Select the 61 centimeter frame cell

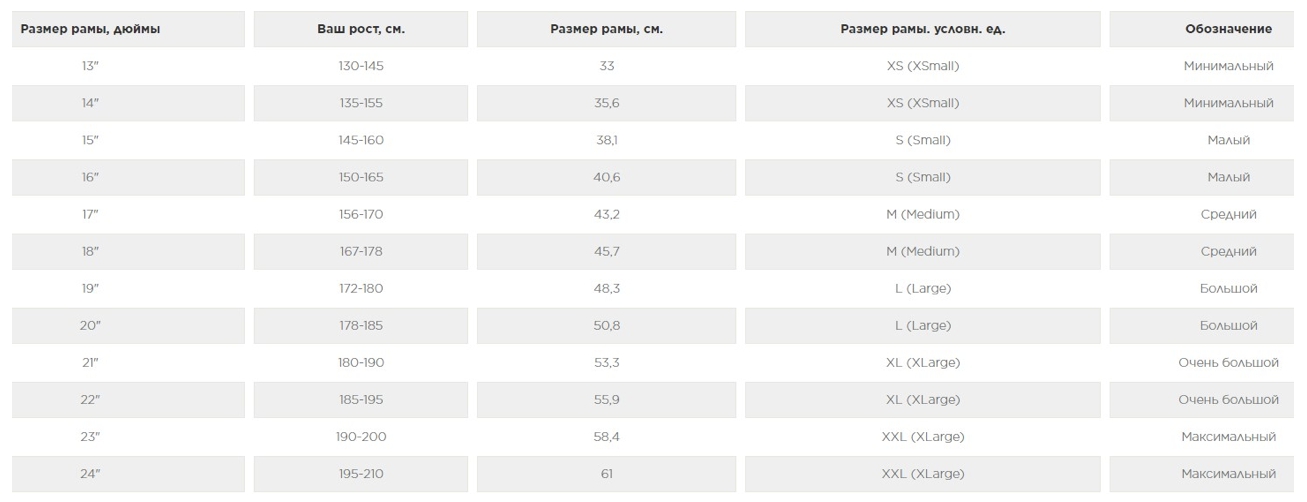coord(606,473)
